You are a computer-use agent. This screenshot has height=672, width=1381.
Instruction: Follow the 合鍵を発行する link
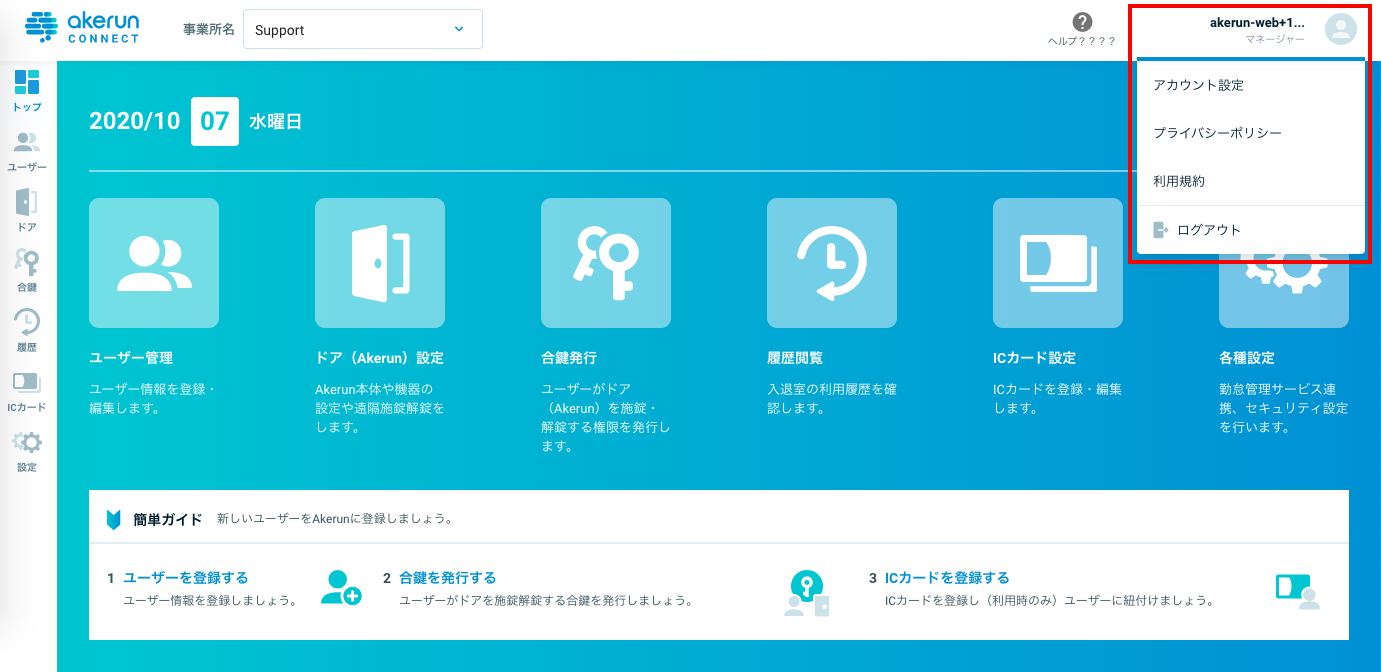[447, 578]
